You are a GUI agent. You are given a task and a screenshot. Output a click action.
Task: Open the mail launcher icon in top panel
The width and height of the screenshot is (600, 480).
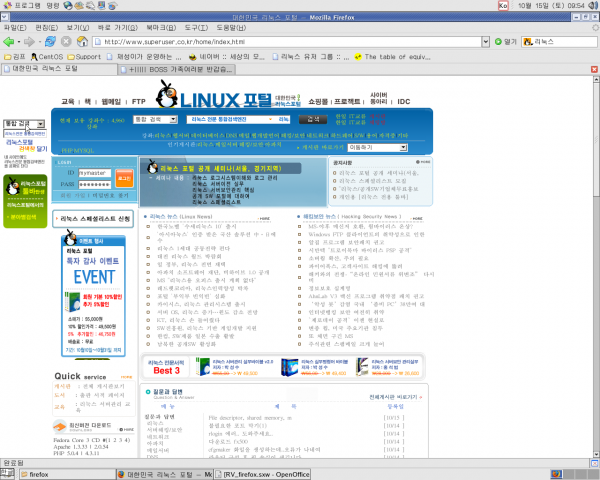click(x=79, y=5)
